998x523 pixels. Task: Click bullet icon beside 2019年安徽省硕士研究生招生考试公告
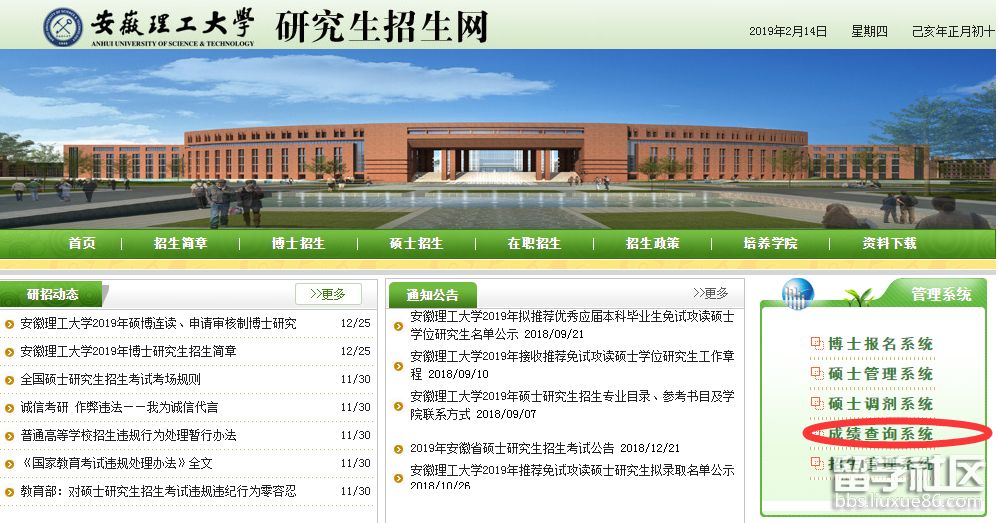(398, 449)
